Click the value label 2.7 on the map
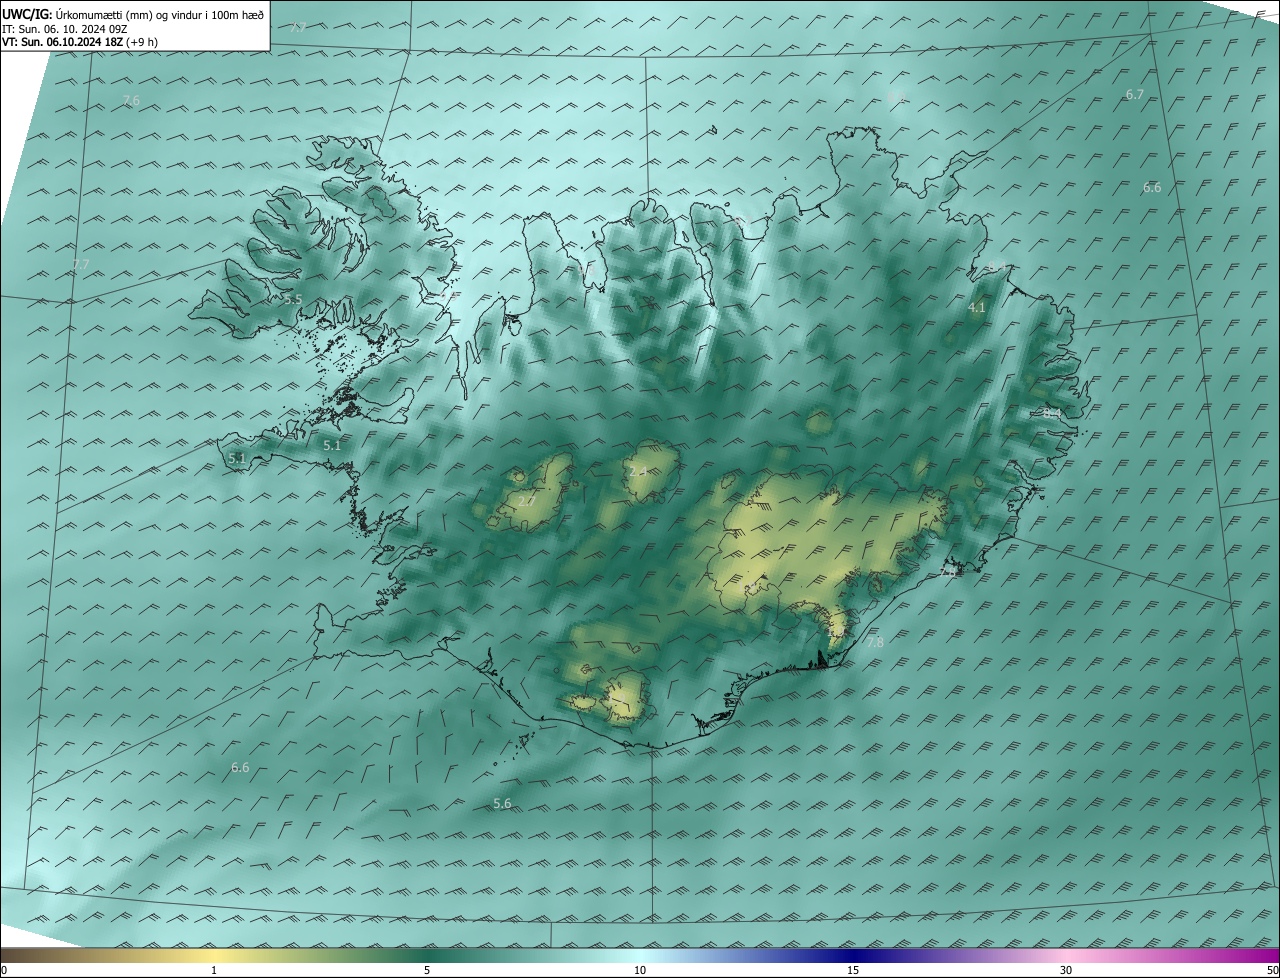 pyautogui.click(x=526, y=501)
